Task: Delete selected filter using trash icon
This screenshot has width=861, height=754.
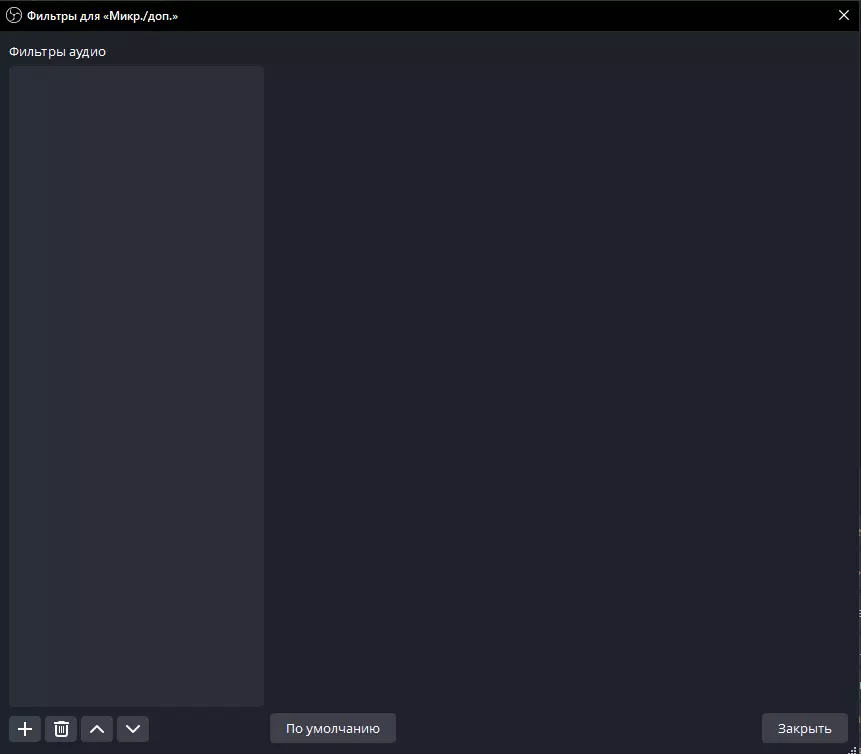Action: click(61, 729)
